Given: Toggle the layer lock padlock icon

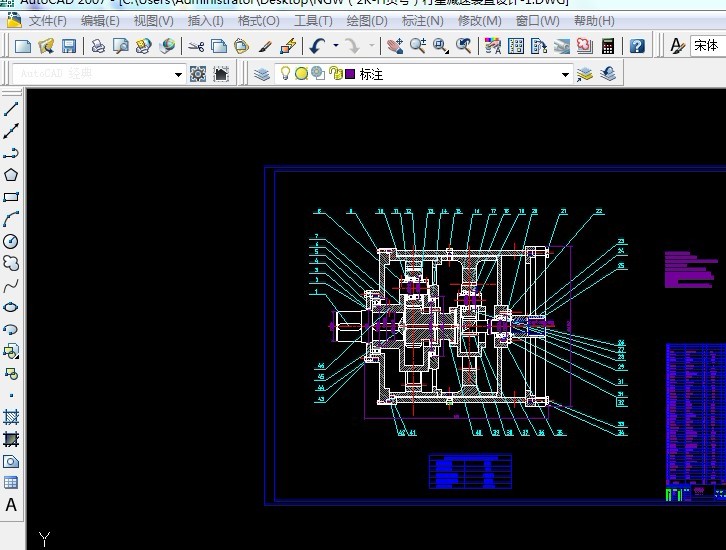Looking at the screenshot, I should point(335,74).
